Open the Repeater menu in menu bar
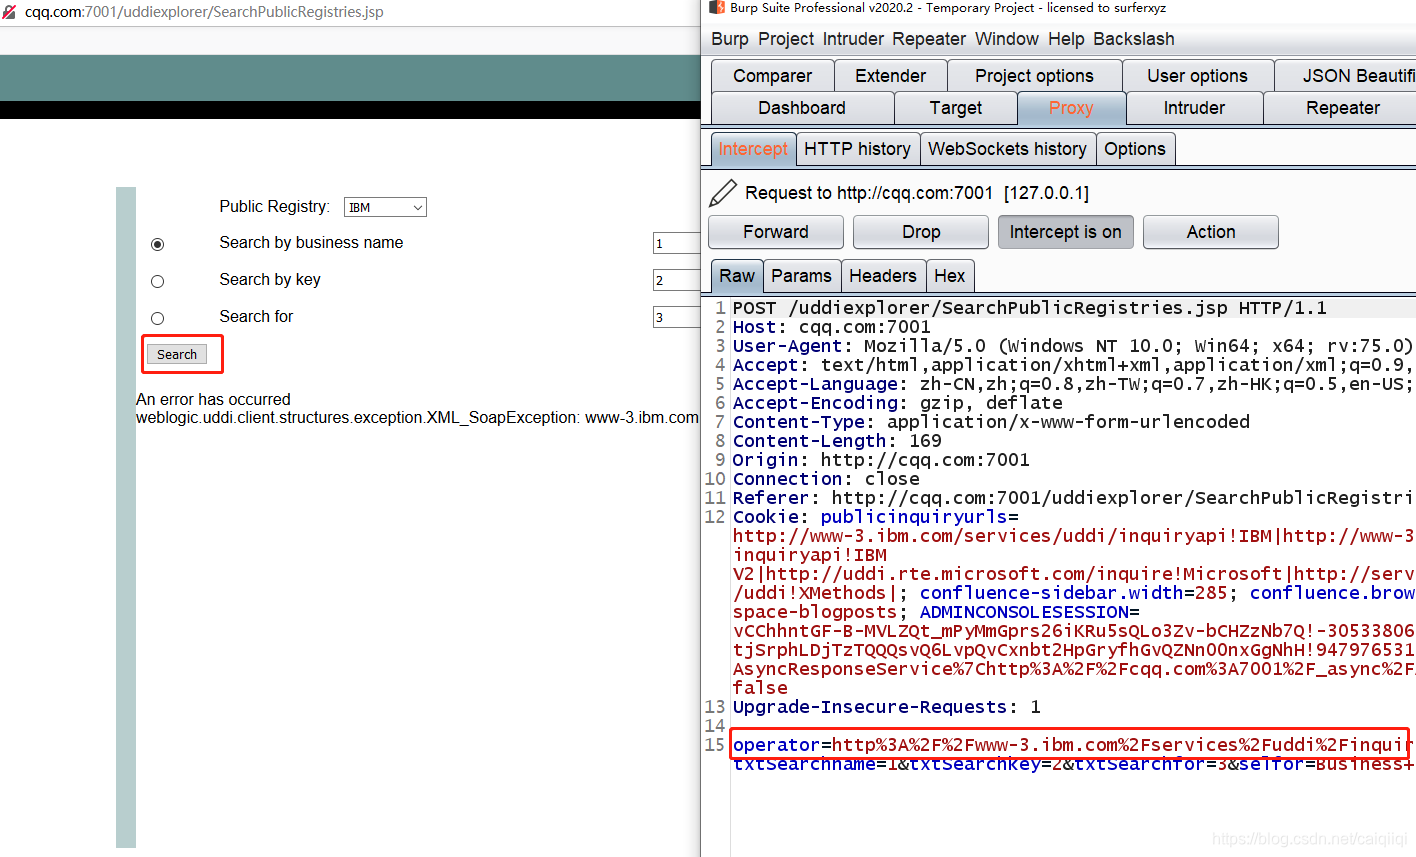1416x857 pixels. pos(929,39)
